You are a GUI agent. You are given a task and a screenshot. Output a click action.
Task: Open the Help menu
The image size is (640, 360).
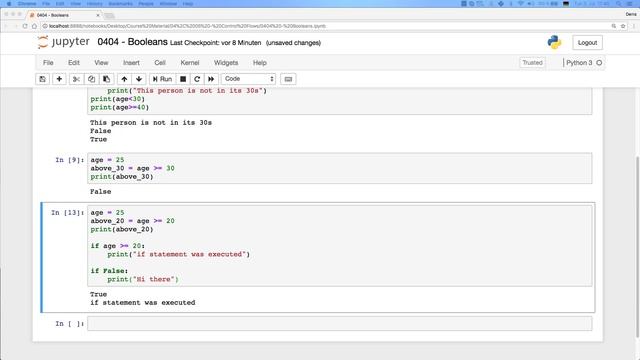click(260, 63)
